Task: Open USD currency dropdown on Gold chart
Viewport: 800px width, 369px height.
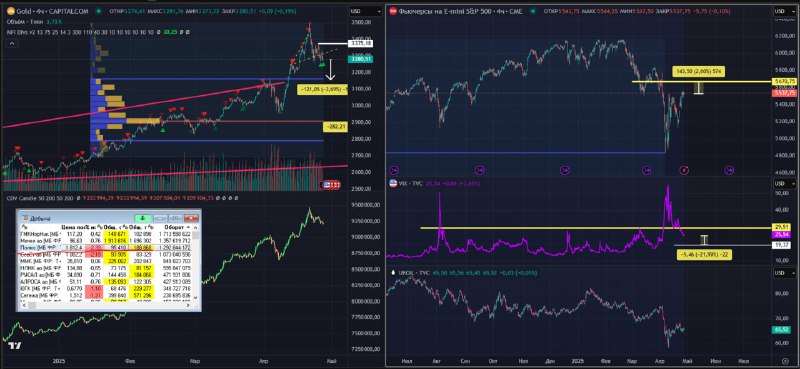Action: [x=366, y=11]
